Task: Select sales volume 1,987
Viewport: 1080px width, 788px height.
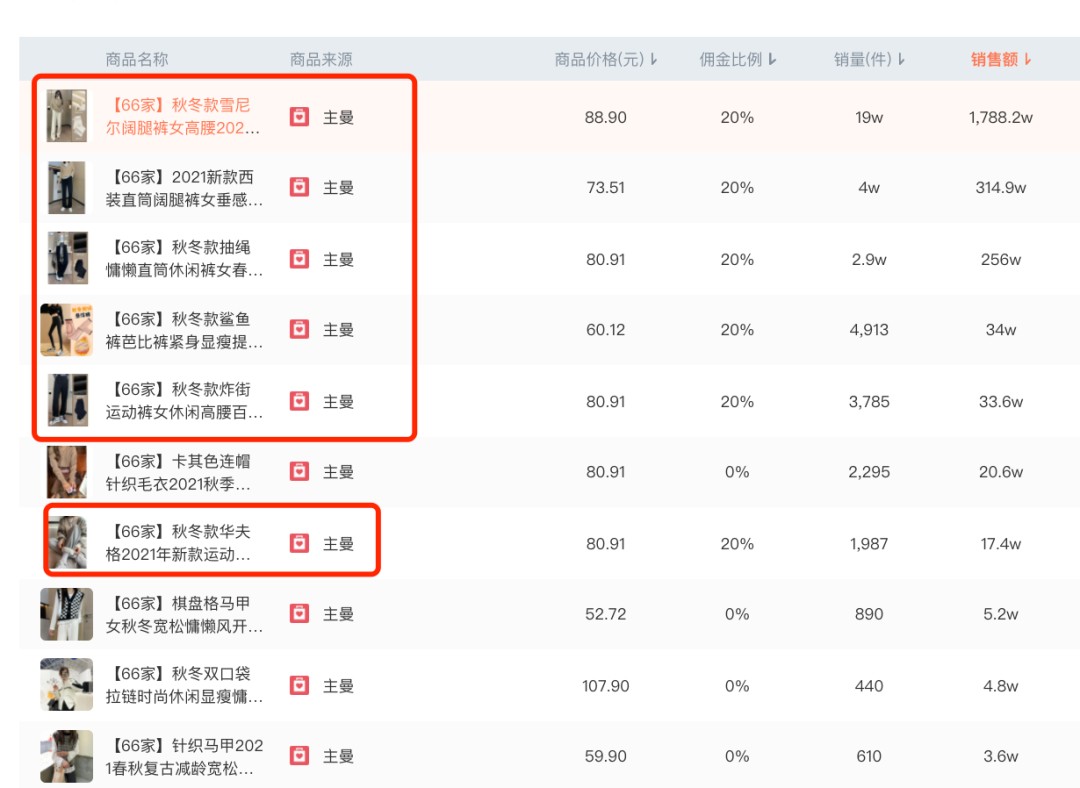Action: (x=869, y=543)
